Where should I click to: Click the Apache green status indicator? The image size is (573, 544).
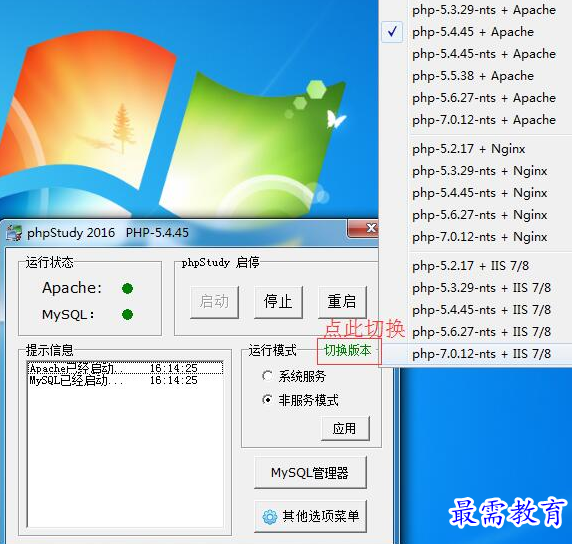[x=128, y=289]
